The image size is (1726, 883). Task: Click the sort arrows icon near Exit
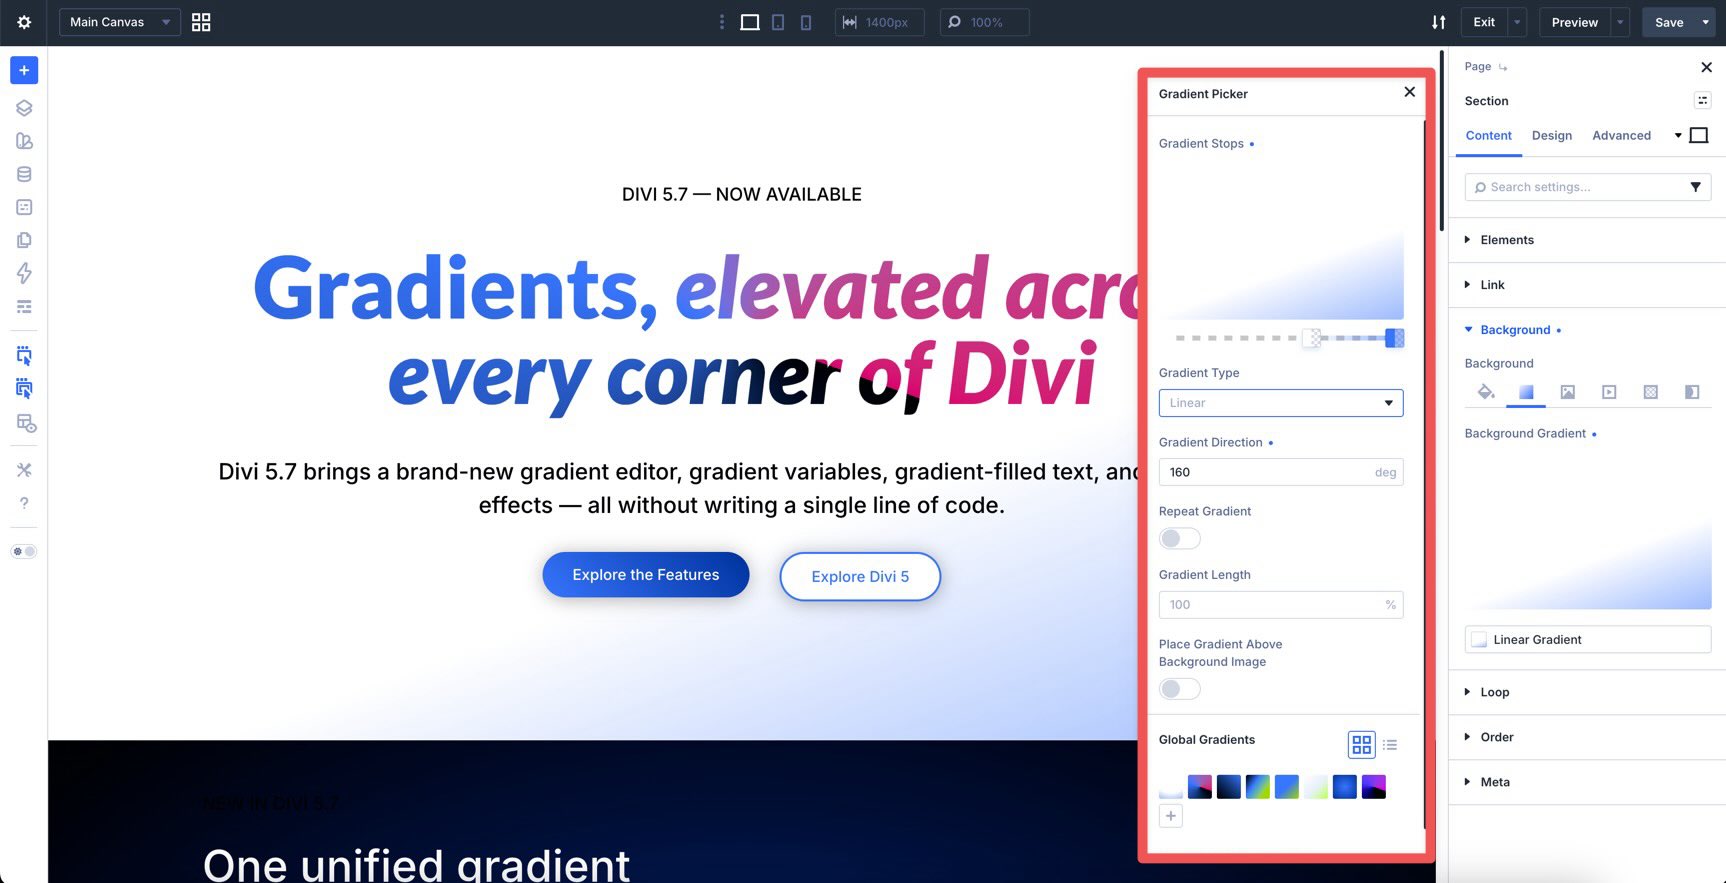pos(1438,22)
